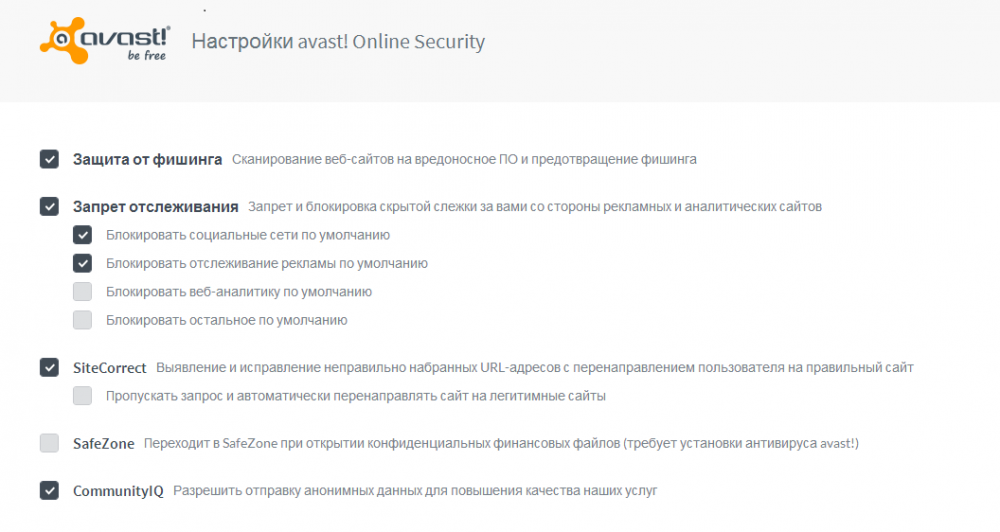The image size is (1000, 532).
Task: Click the Настройки avast! Online Security heading
Action: (337, 42)
